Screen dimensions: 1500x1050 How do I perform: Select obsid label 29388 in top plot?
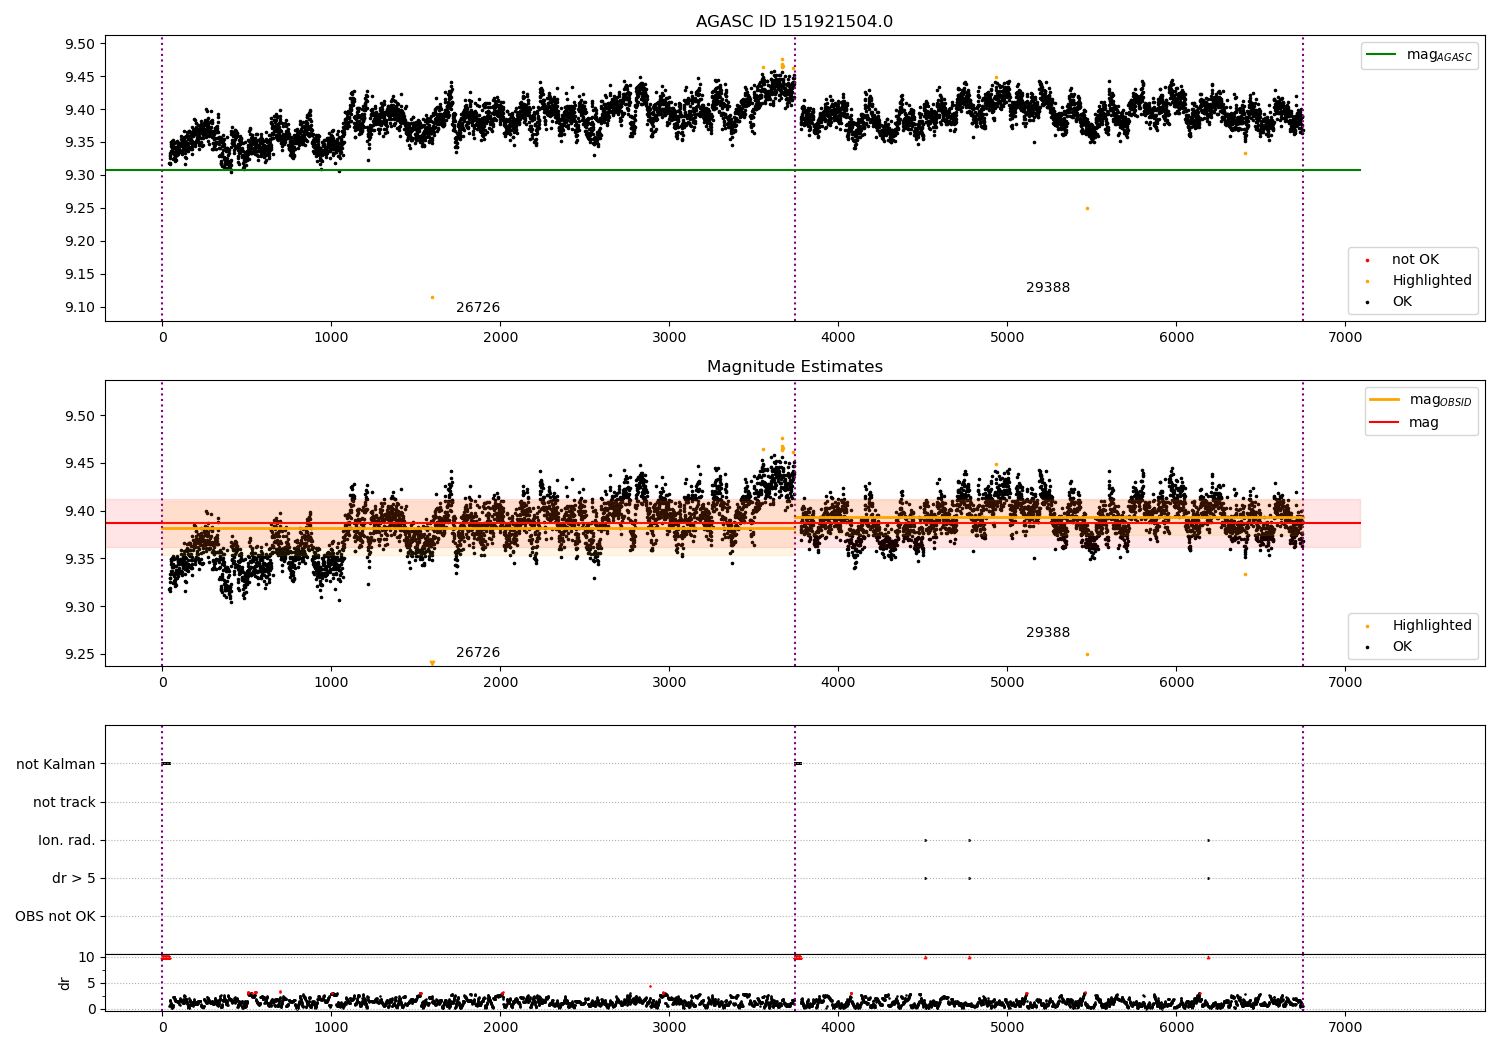tap(1047, 288)
